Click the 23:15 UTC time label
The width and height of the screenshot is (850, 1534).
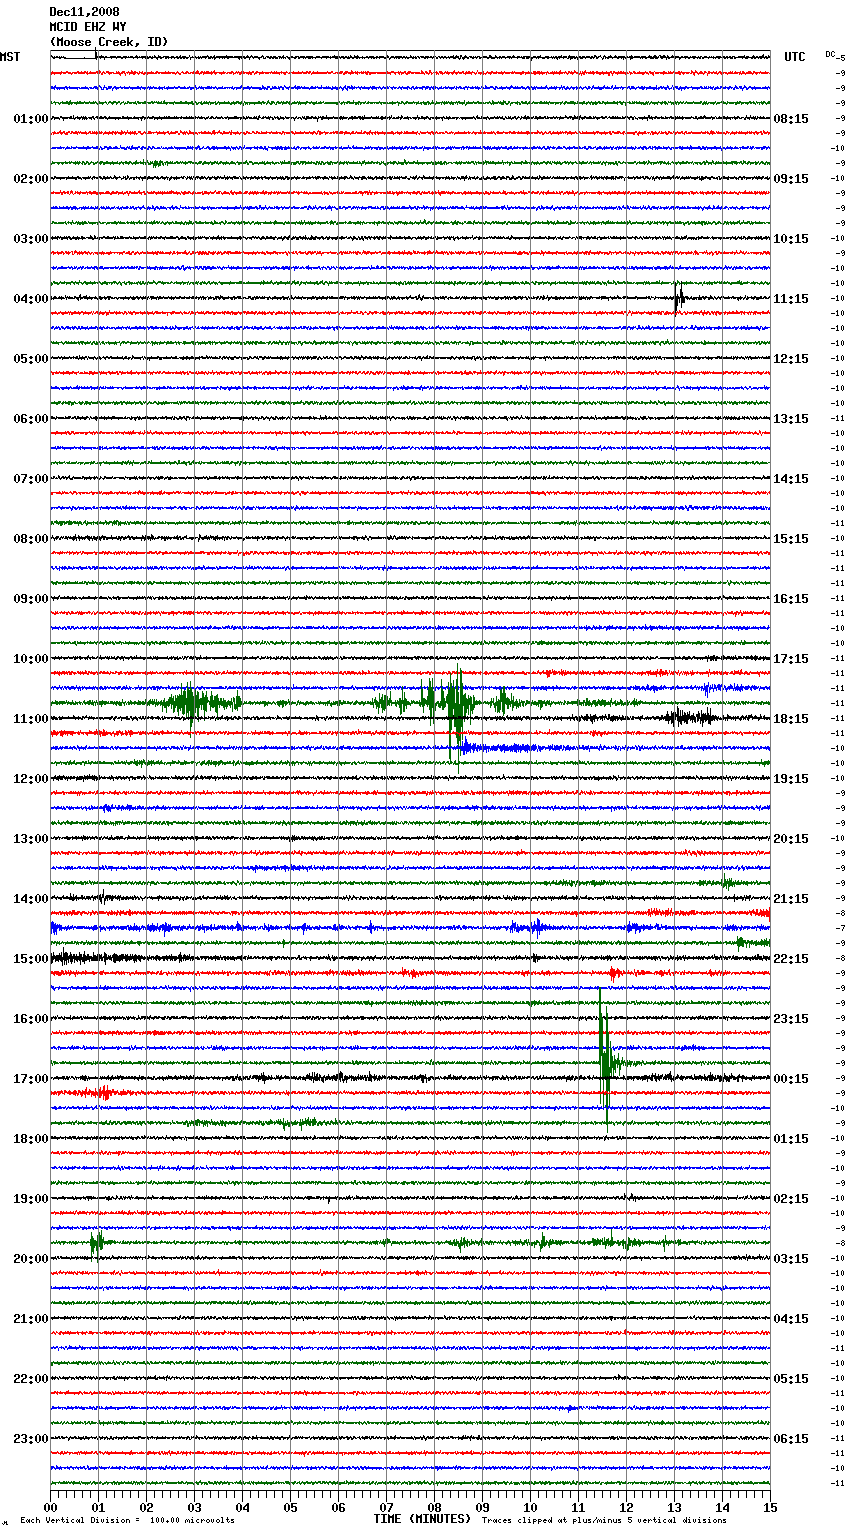tap(791, 1019)
